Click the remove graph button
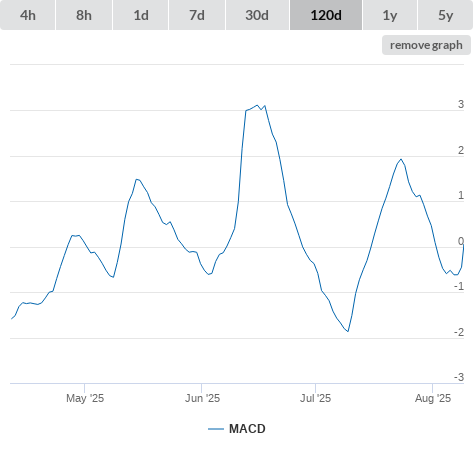The width and height of the screenshot is (474, 455). [426, 45]
